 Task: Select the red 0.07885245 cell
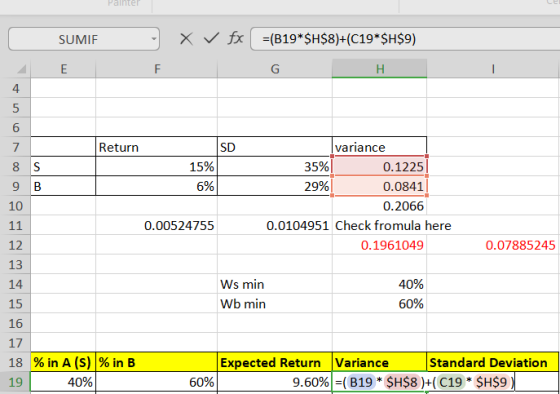pos(493,245)
